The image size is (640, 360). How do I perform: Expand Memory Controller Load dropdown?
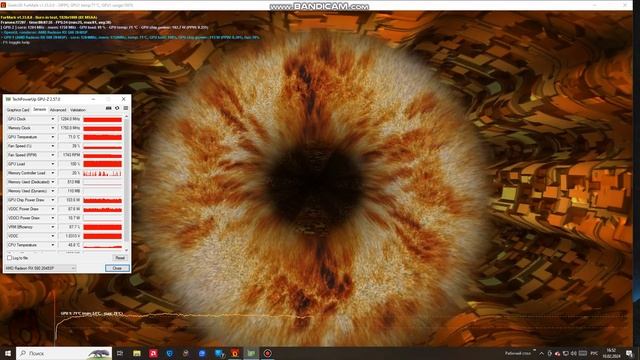pos(53,173)
